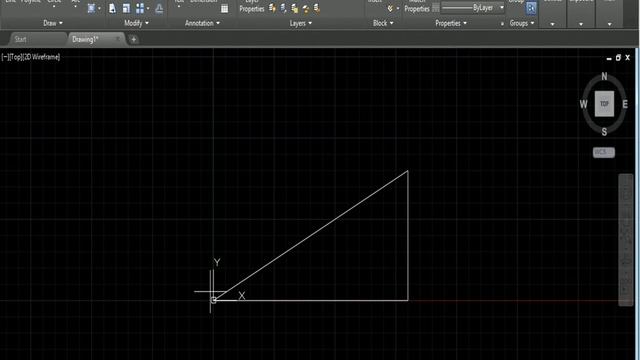Expand the Modify panel dropdown
Screen dimensions: 640x360
click(136, 23)
